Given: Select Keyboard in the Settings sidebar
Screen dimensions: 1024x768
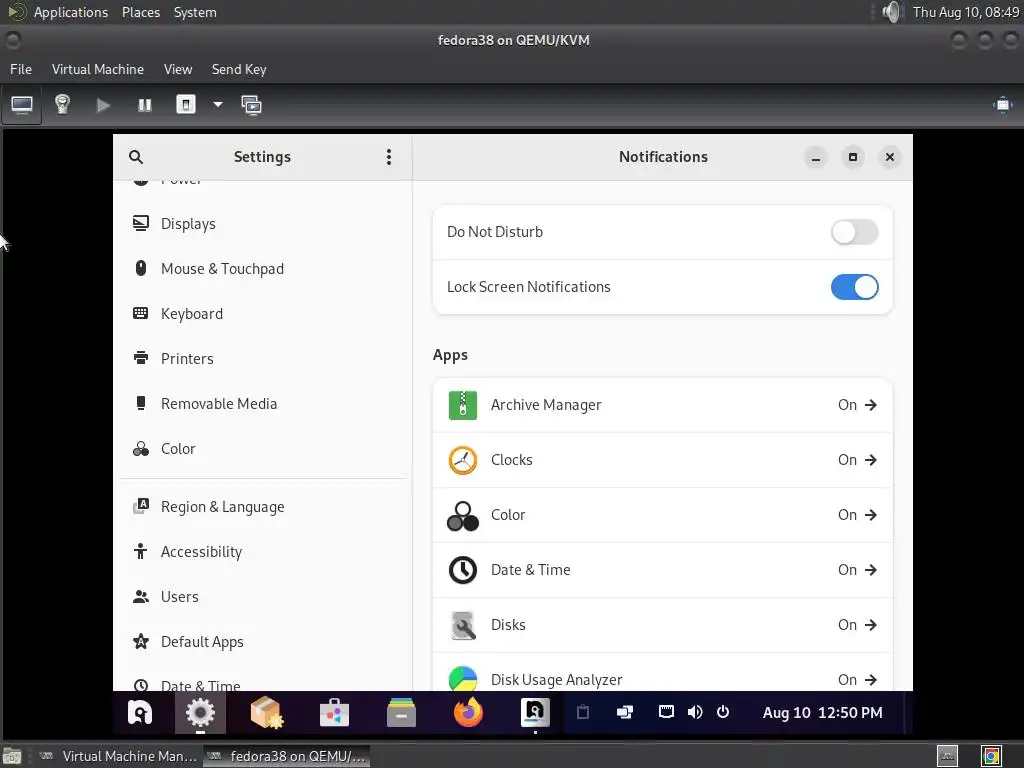Looking at the screenshot, I should [263, 314].
